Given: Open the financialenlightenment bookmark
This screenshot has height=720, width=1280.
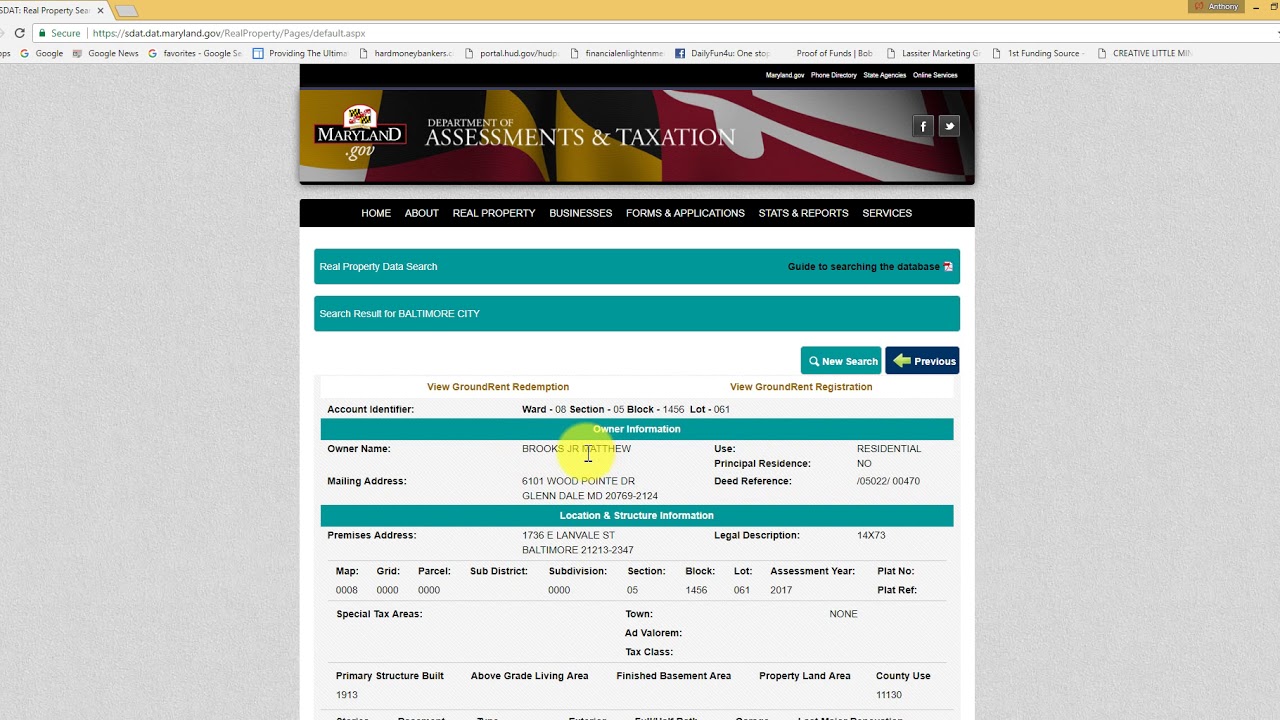Looking at the screenshot, I should coord(617,53).
